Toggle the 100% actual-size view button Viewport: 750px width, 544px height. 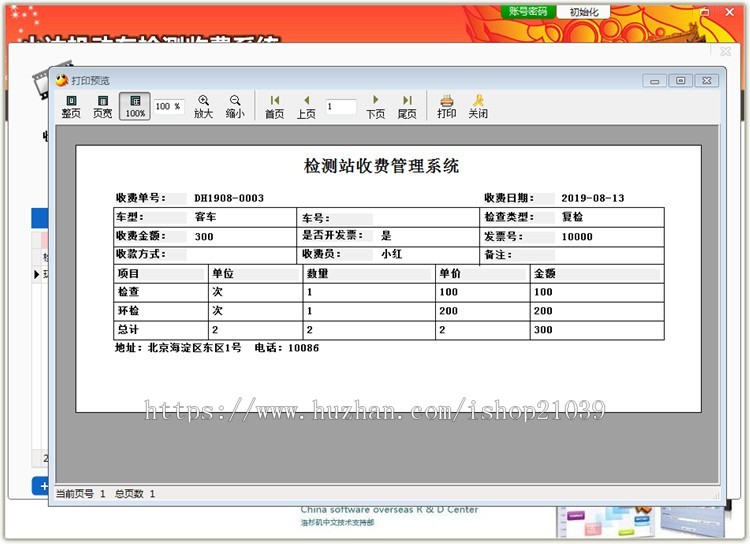point(135,106)
